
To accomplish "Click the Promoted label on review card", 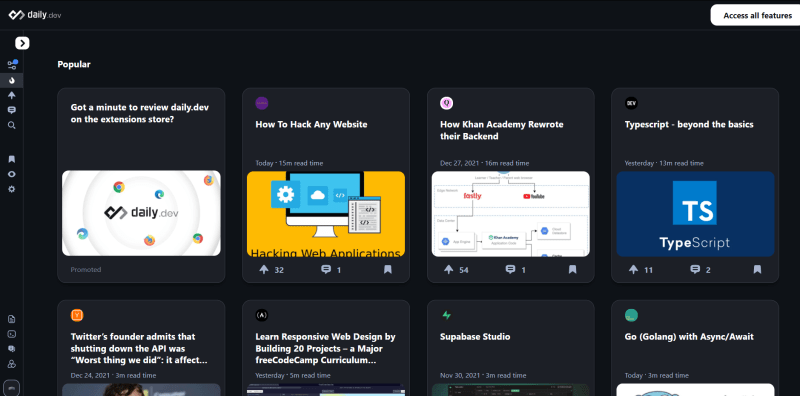I will [86, 269].
